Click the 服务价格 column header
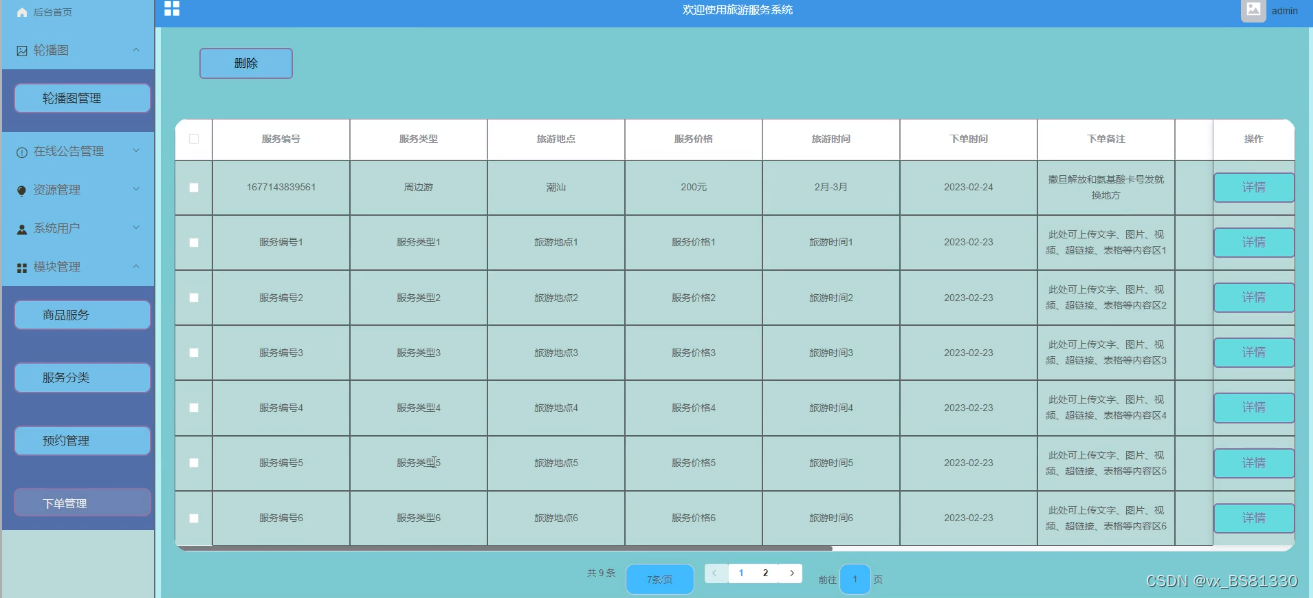This screenshot has width=1313, height=598. point(693,139)
